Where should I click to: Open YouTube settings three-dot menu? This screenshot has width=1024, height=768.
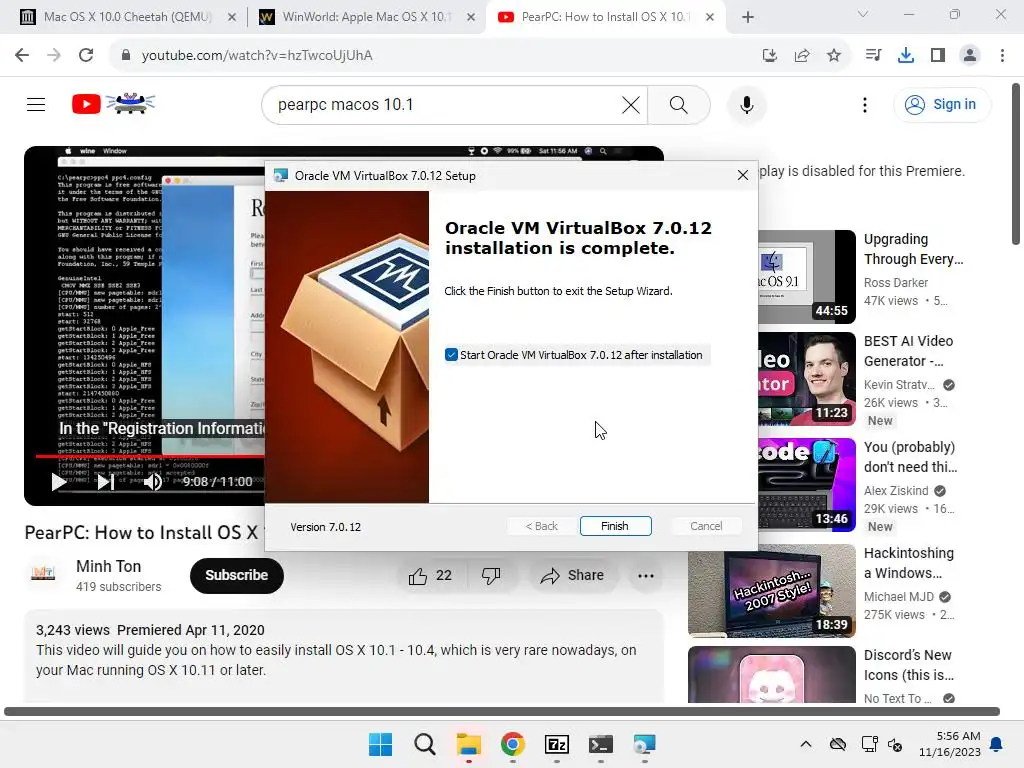[865, 104]
